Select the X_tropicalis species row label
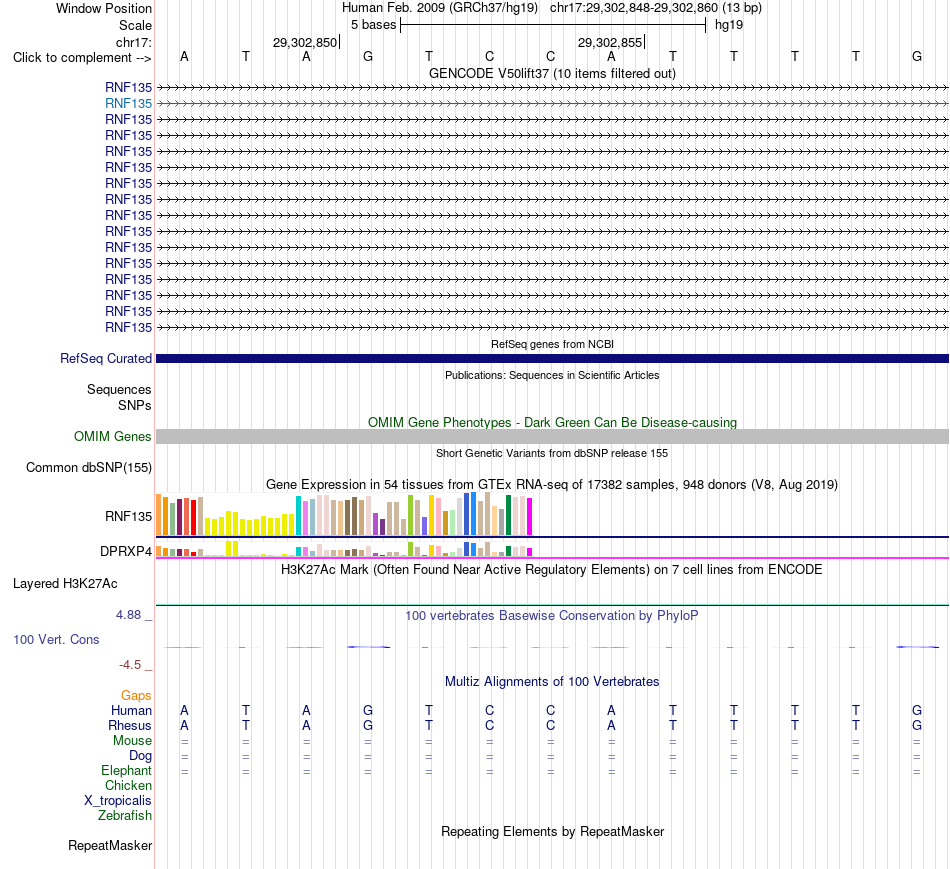This screenshot has width=950, height=869. coord(118,801)
